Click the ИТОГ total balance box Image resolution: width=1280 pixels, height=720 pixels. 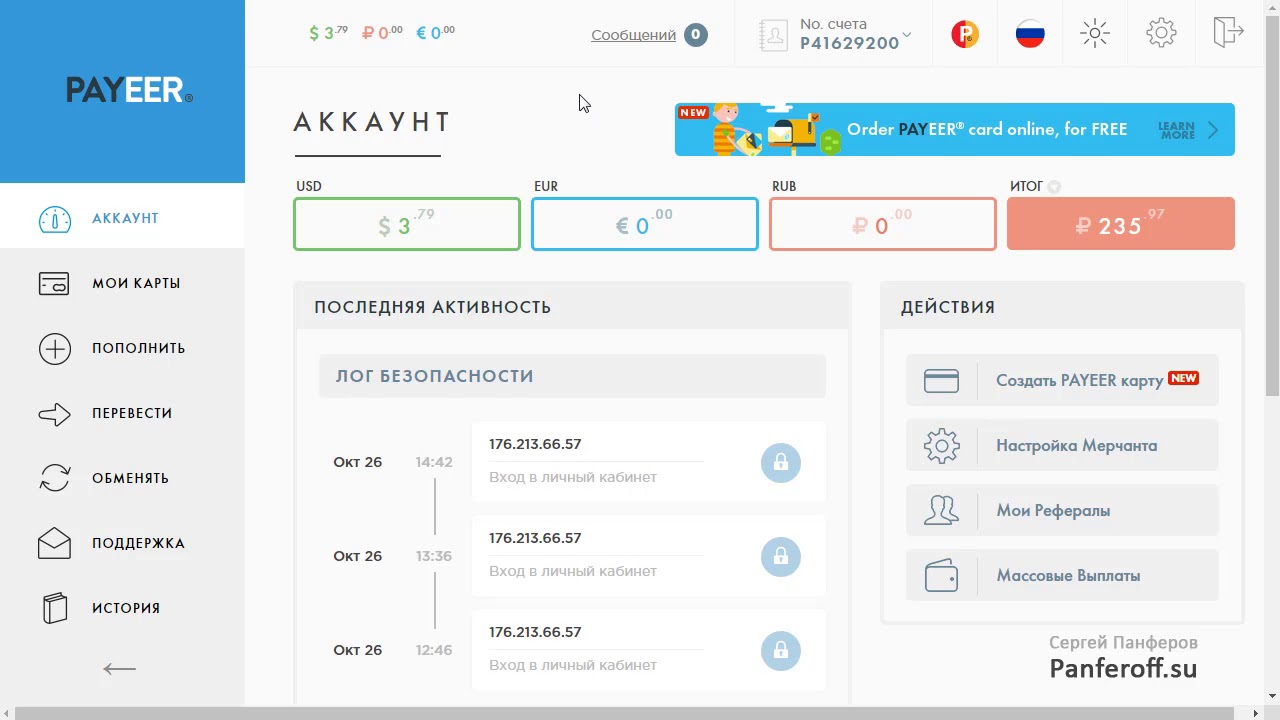1121,224
